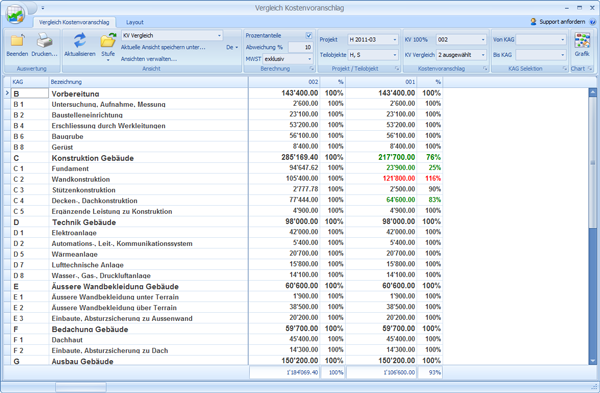Click the 93% footer cell
The image size is (600, 393).
pos(430,372)
